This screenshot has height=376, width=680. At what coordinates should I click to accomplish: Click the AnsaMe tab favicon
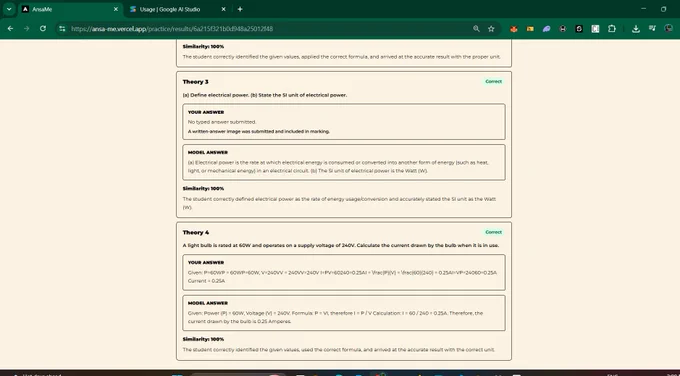pyautogui.click(x=26, y=9)
